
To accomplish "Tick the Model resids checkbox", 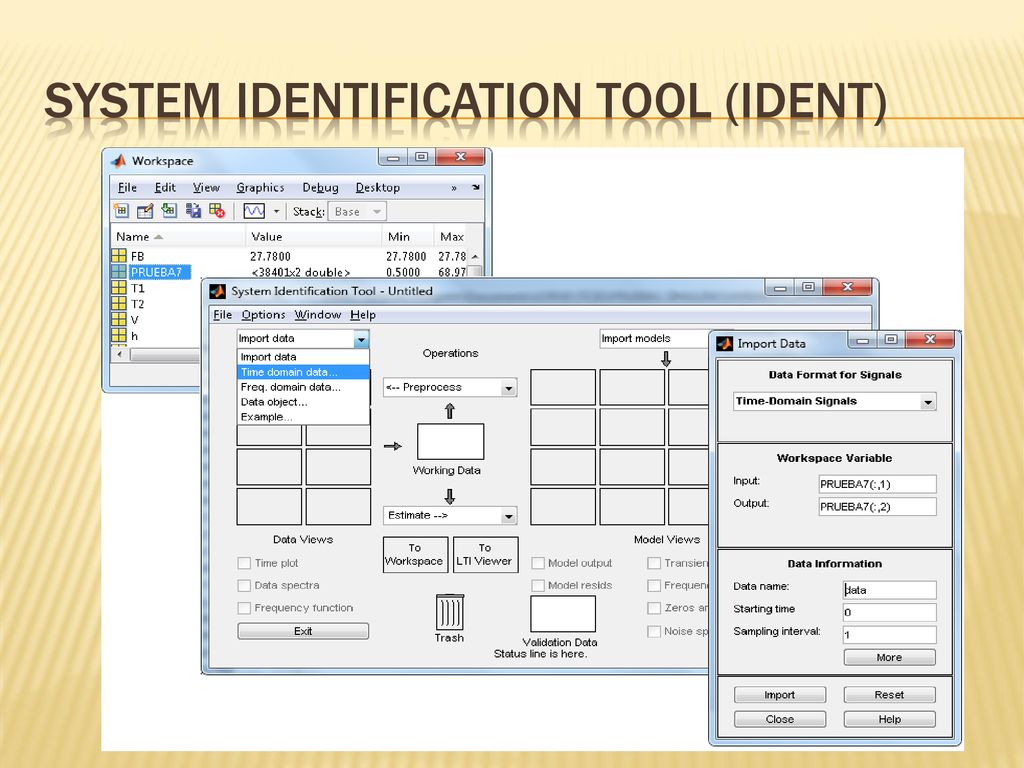I will click(538, 585).
